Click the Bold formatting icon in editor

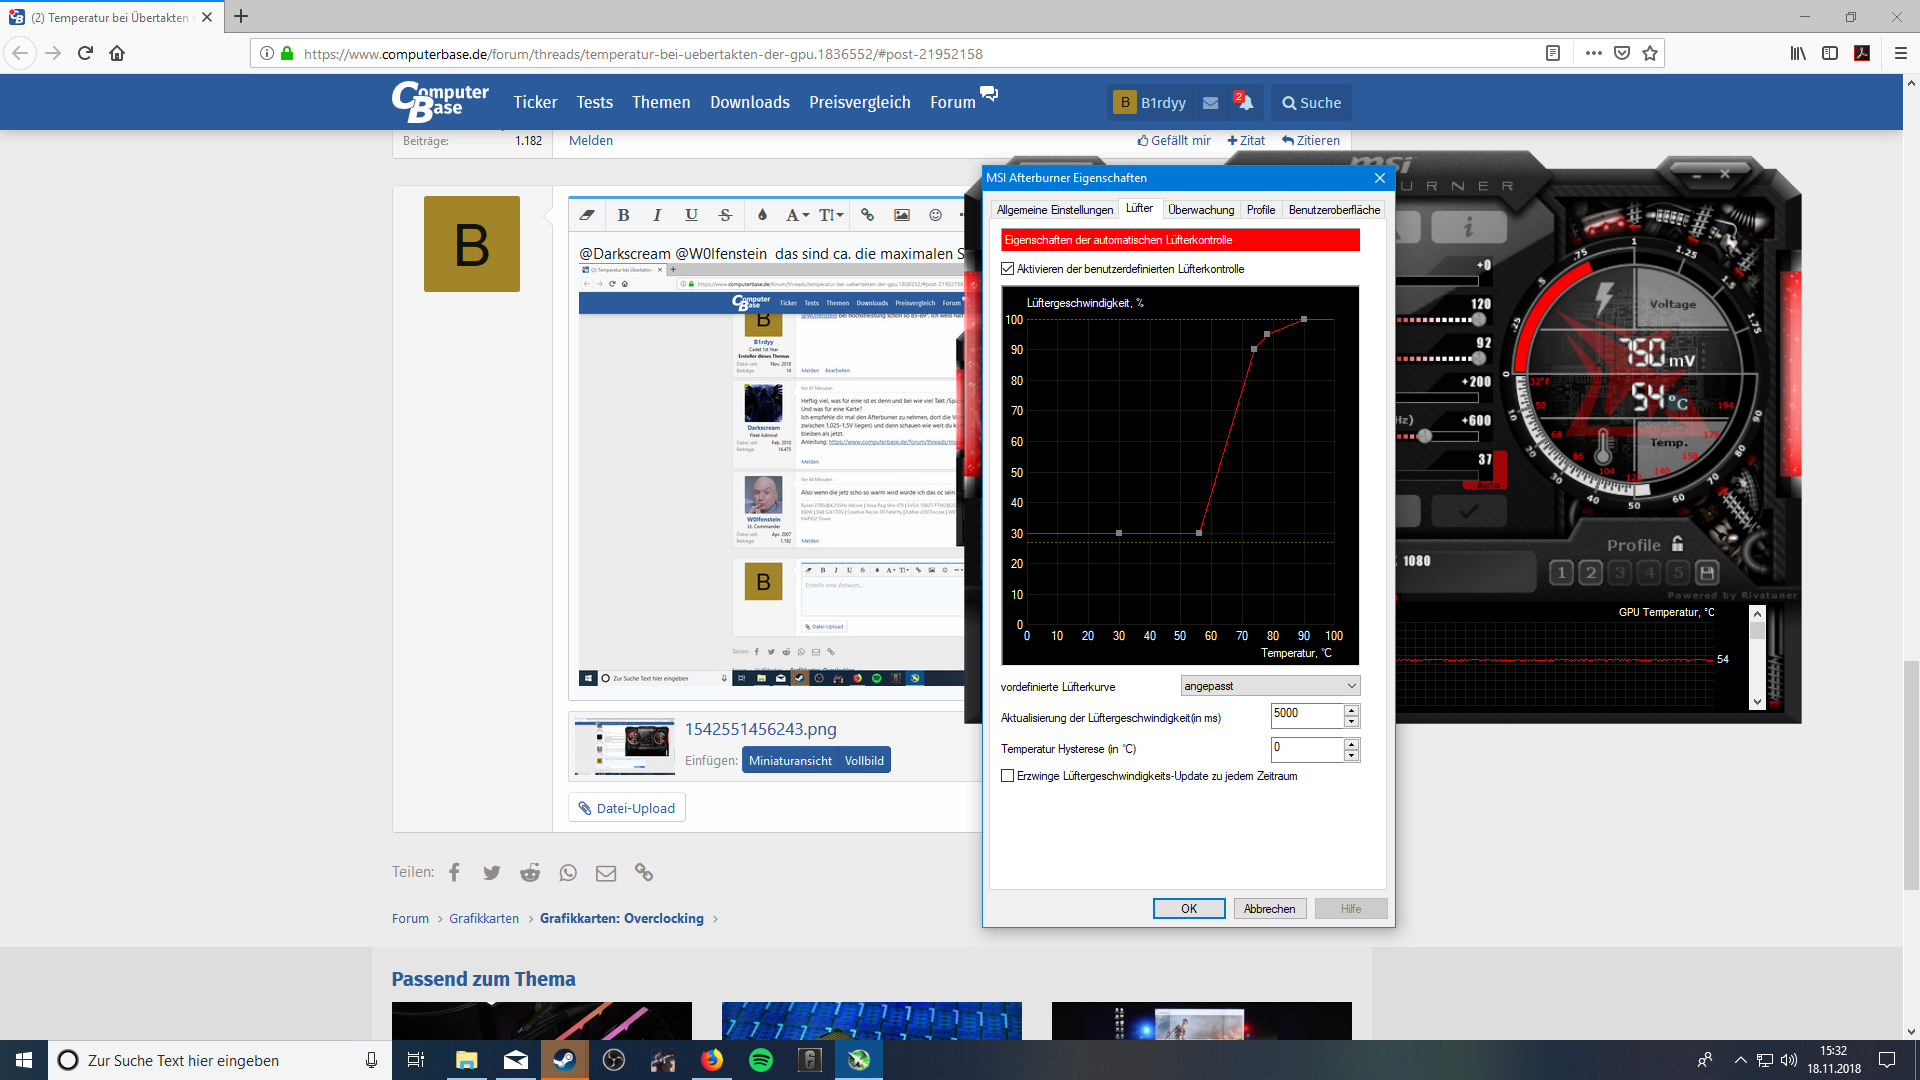(623, 215)
